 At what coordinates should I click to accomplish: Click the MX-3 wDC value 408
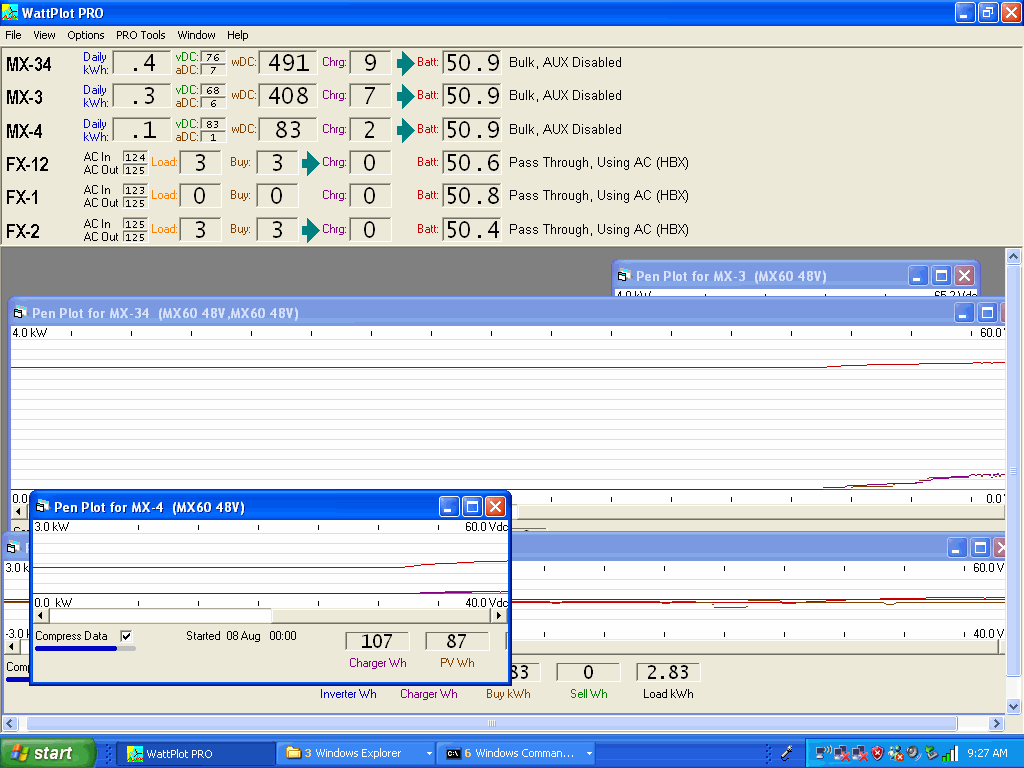click(x=288, y=96)
